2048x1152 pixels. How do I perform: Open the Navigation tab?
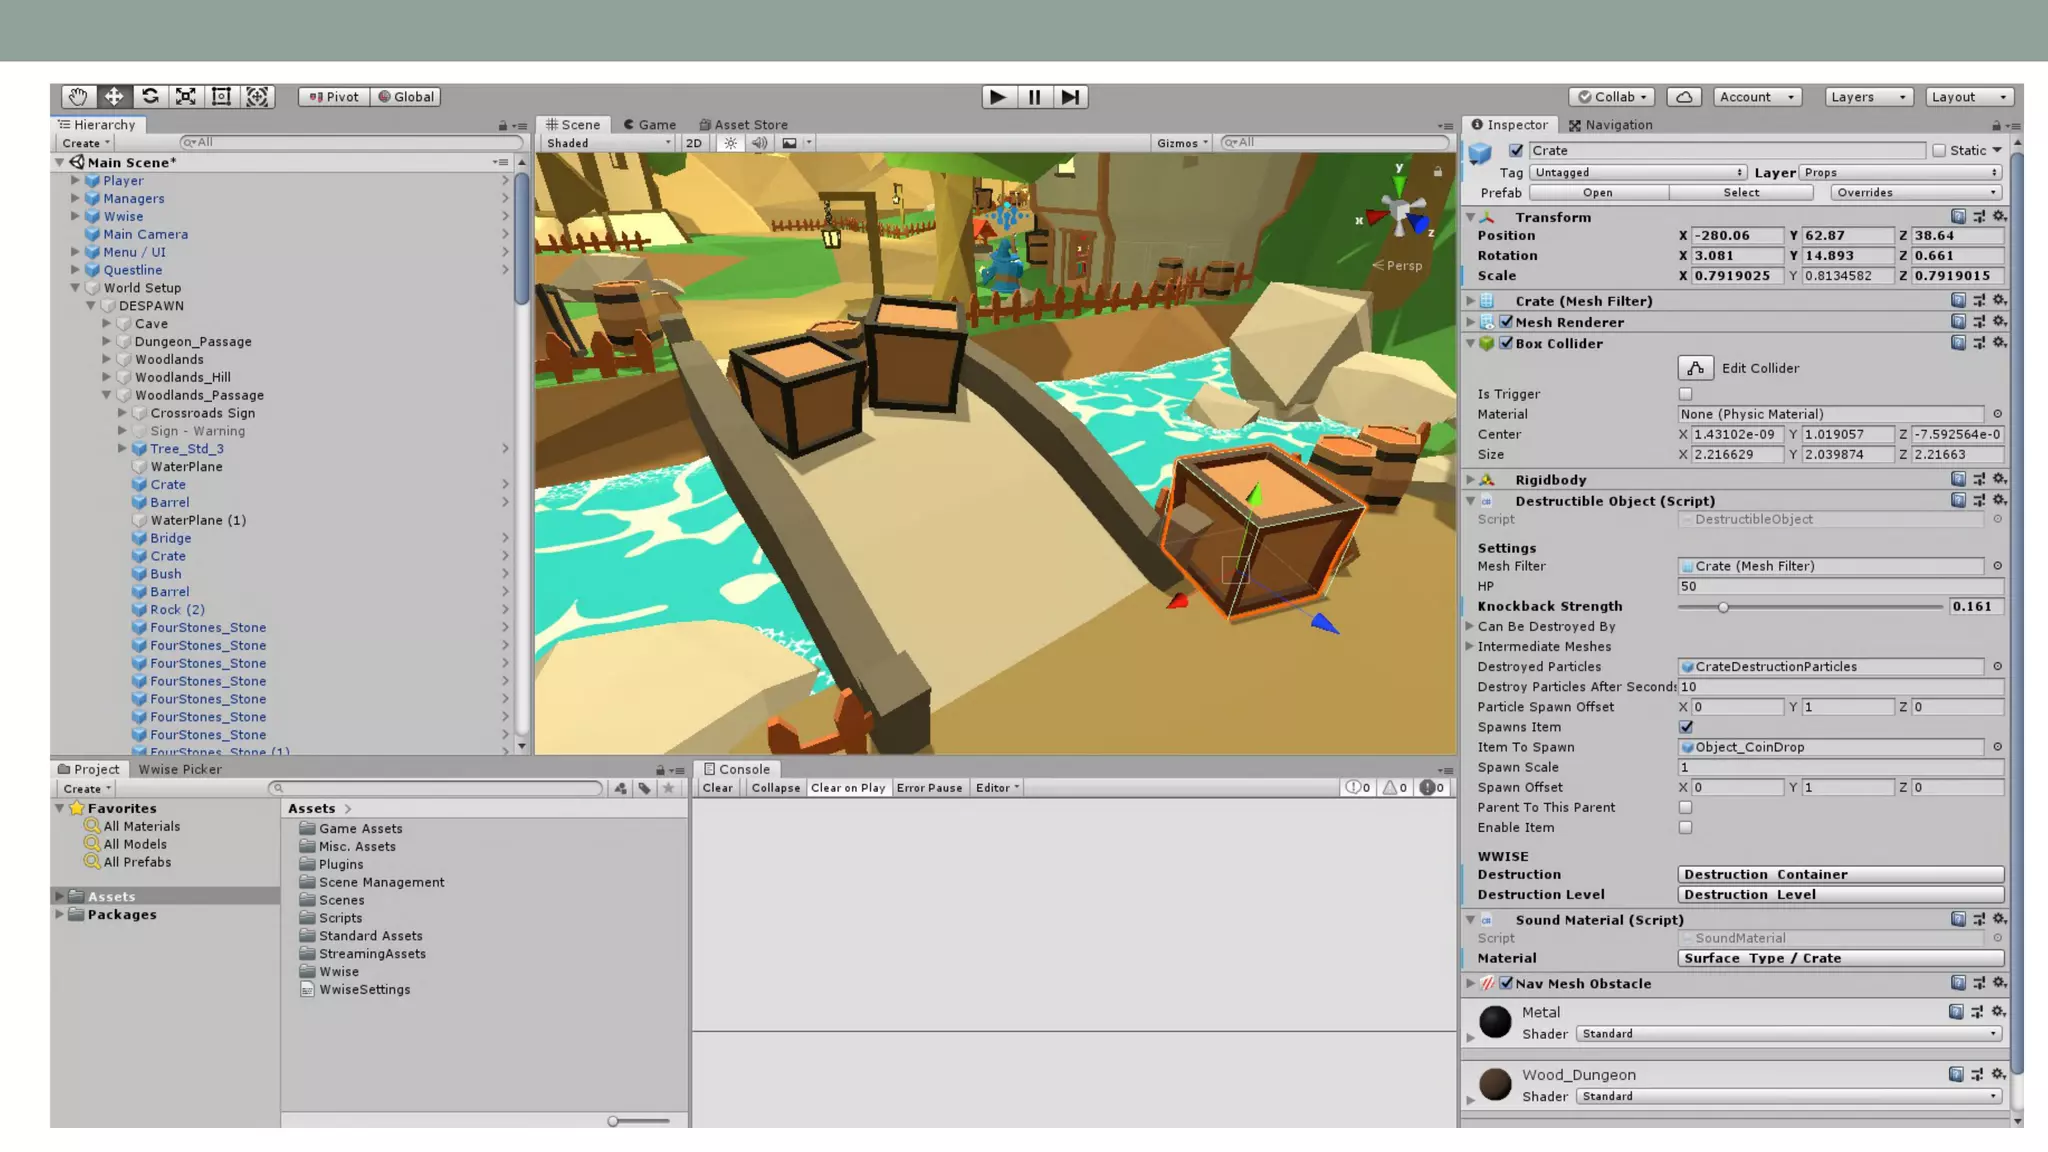point(1610,125)
